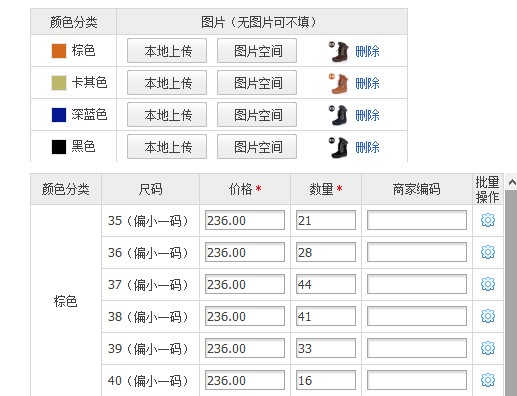Focus the price field for size 35
The width and height of the screenshot is (517, 396).
click(x=245, y=220)
